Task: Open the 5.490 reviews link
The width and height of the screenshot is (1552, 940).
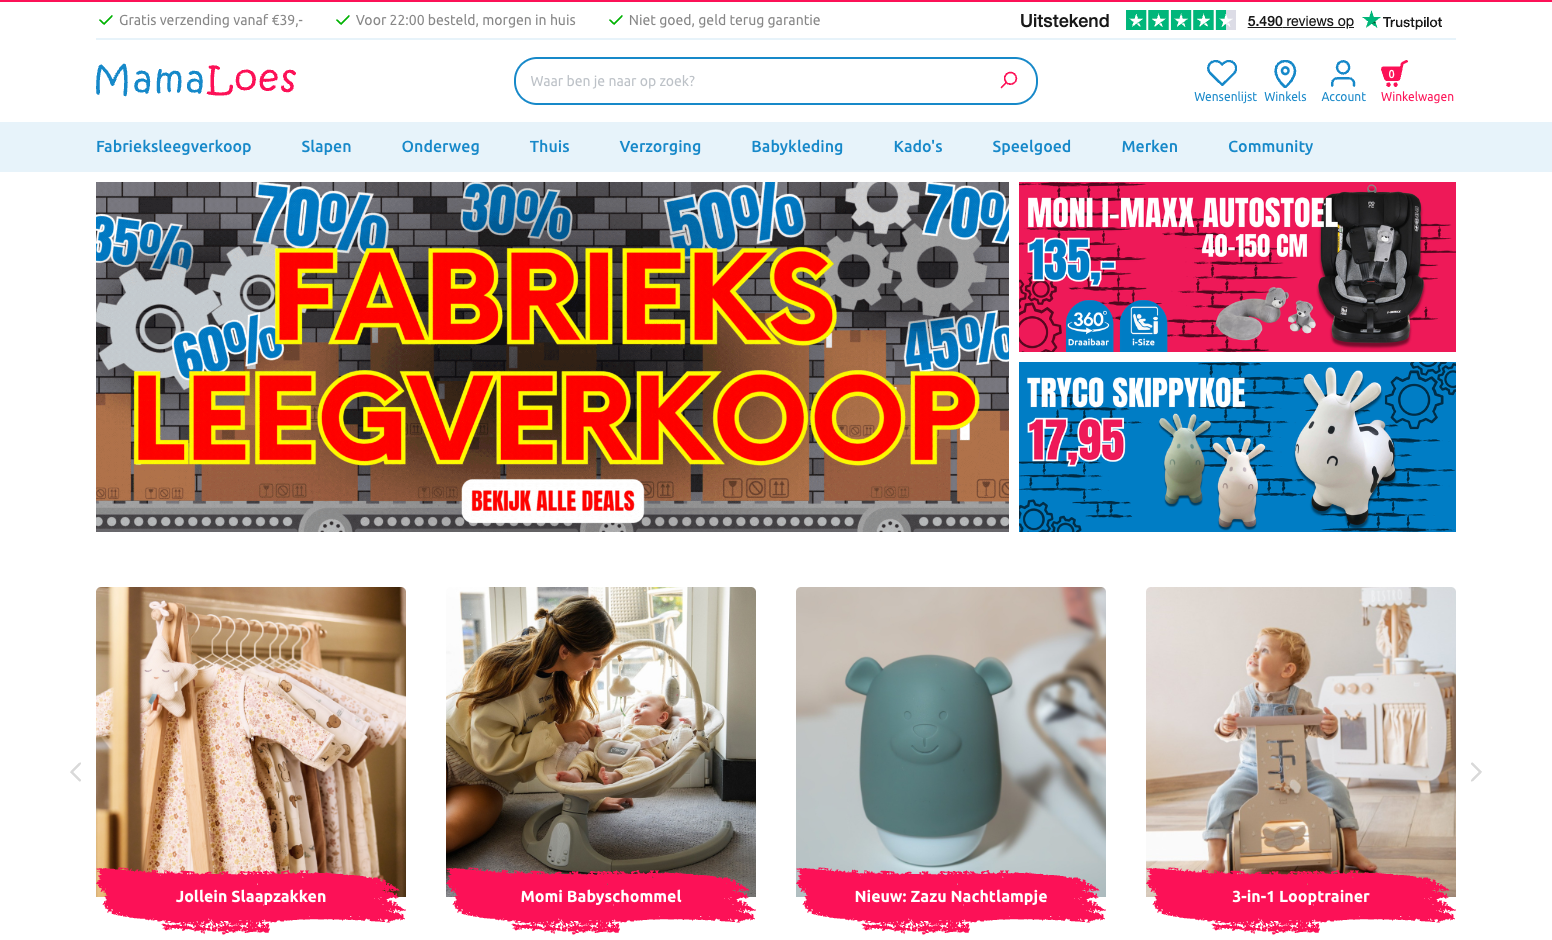Action: coord(1300,21)
